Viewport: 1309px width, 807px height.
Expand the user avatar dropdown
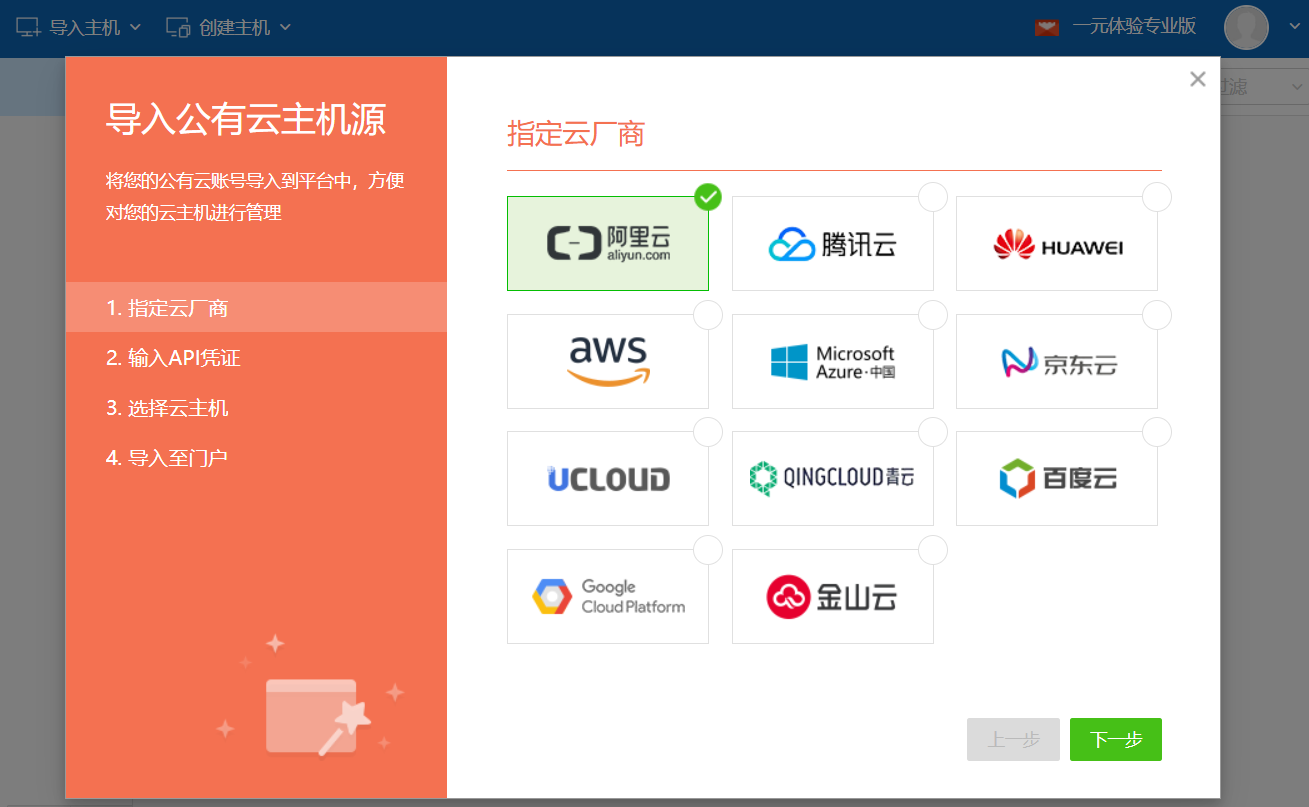(1246, 27)
